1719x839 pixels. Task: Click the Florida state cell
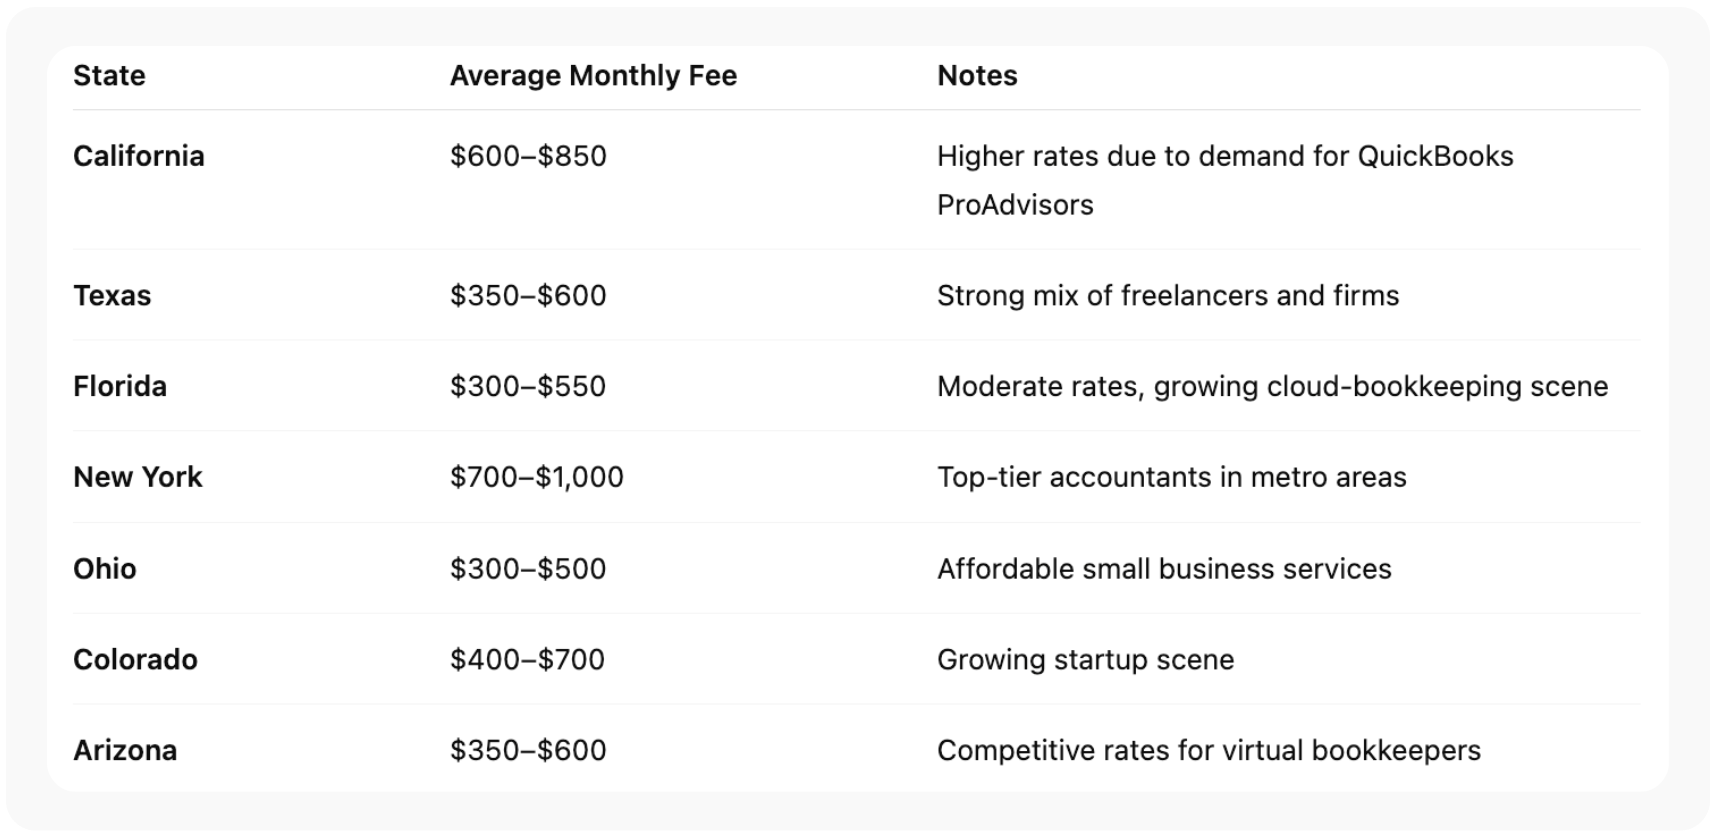pyautogui.click(x=120, y=387)
